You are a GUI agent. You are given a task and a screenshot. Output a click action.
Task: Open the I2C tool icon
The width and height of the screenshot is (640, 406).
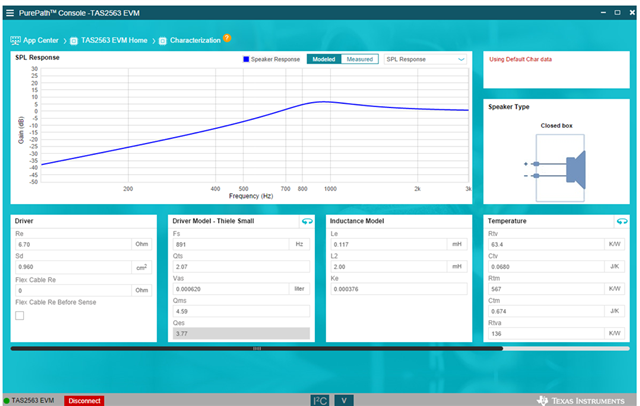point(320,401)
